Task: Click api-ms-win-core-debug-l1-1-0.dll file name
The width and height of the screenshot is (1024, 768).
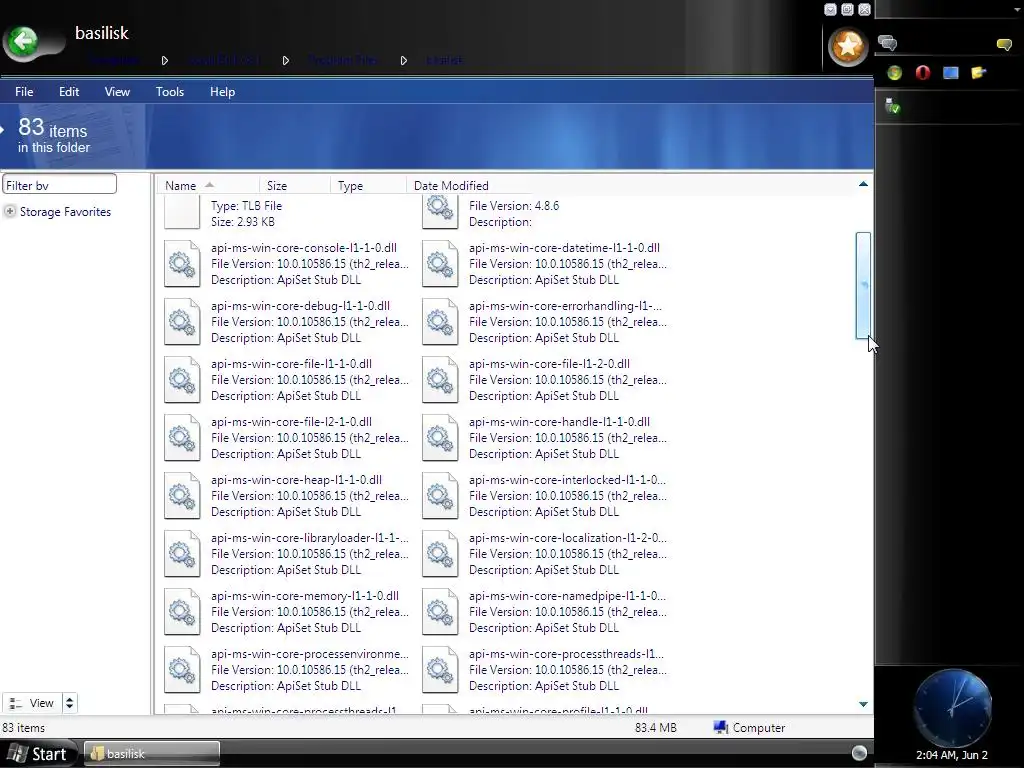Action: click(300, 306)
